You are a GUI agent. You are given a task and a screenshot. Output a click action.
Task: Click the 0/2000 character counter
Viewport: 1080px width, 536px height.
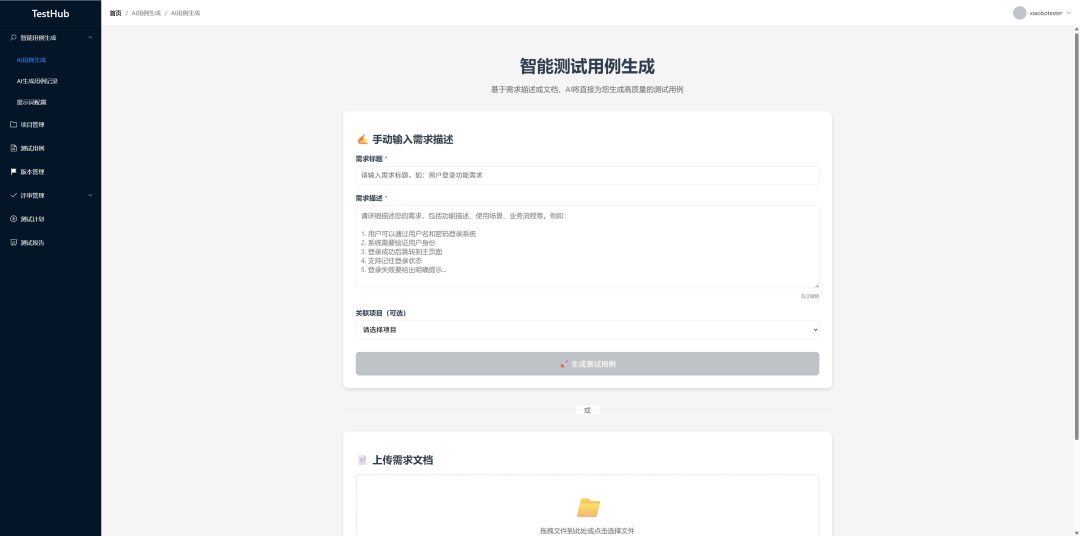(x=810, y=296)
